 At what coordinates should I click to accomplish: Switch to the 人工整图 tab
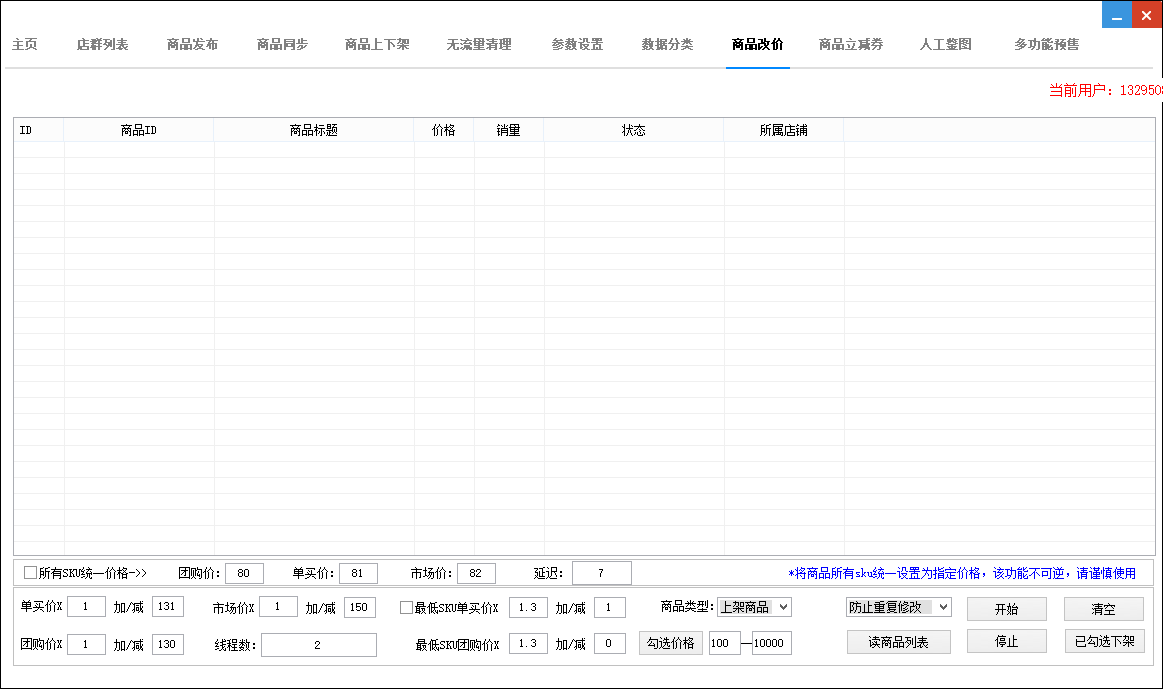[945, 45]
